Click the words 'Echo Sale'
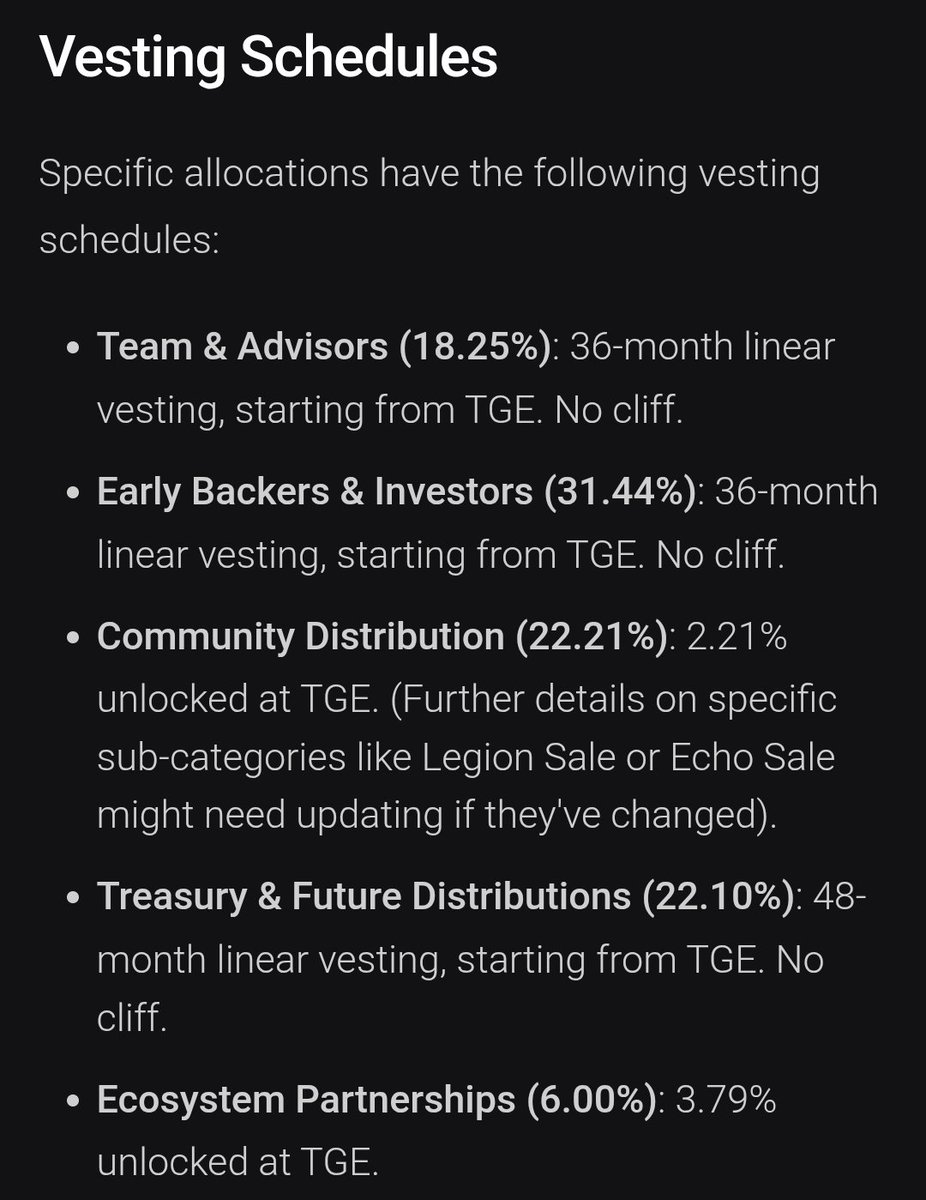The height and width of the screenshot is (1200, 926). click(753, 757)
